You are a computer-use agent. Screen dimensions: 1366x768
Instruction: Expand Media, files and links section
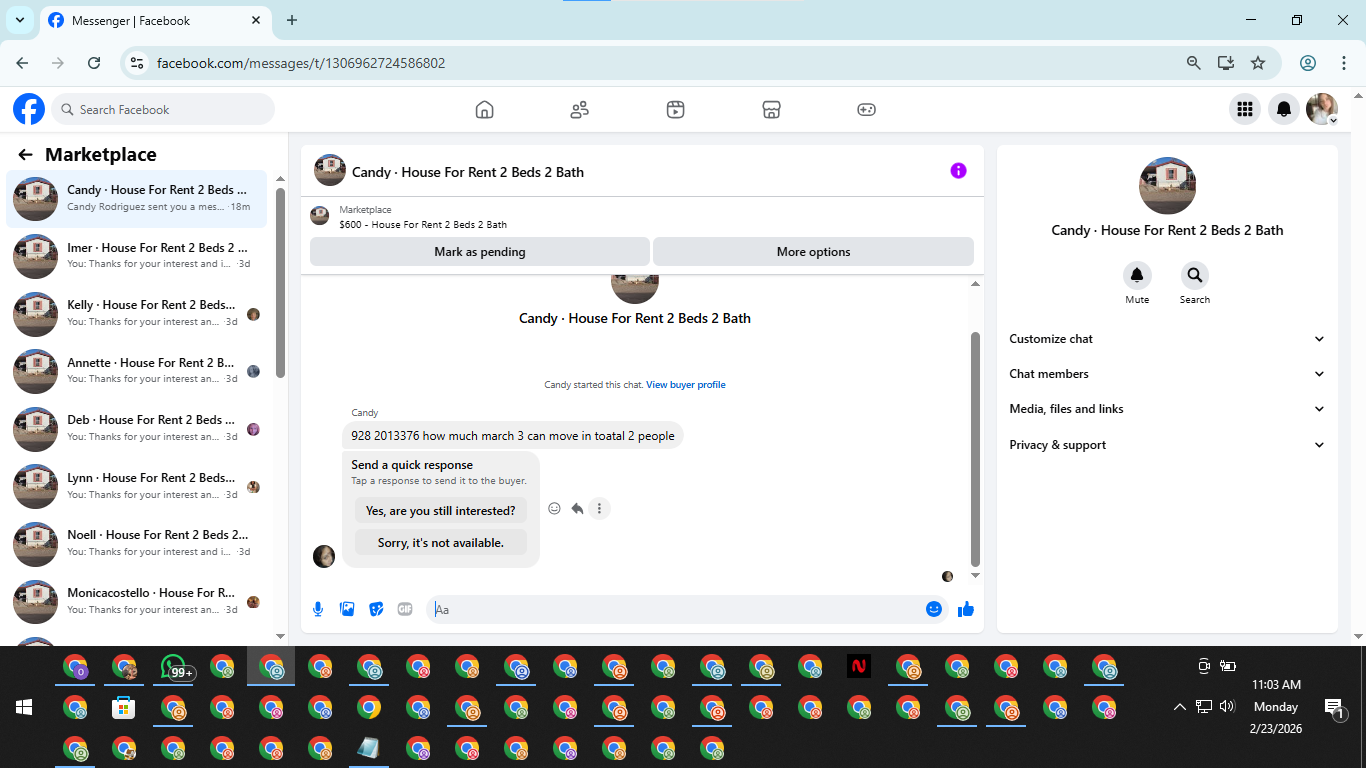(1167, 409)
